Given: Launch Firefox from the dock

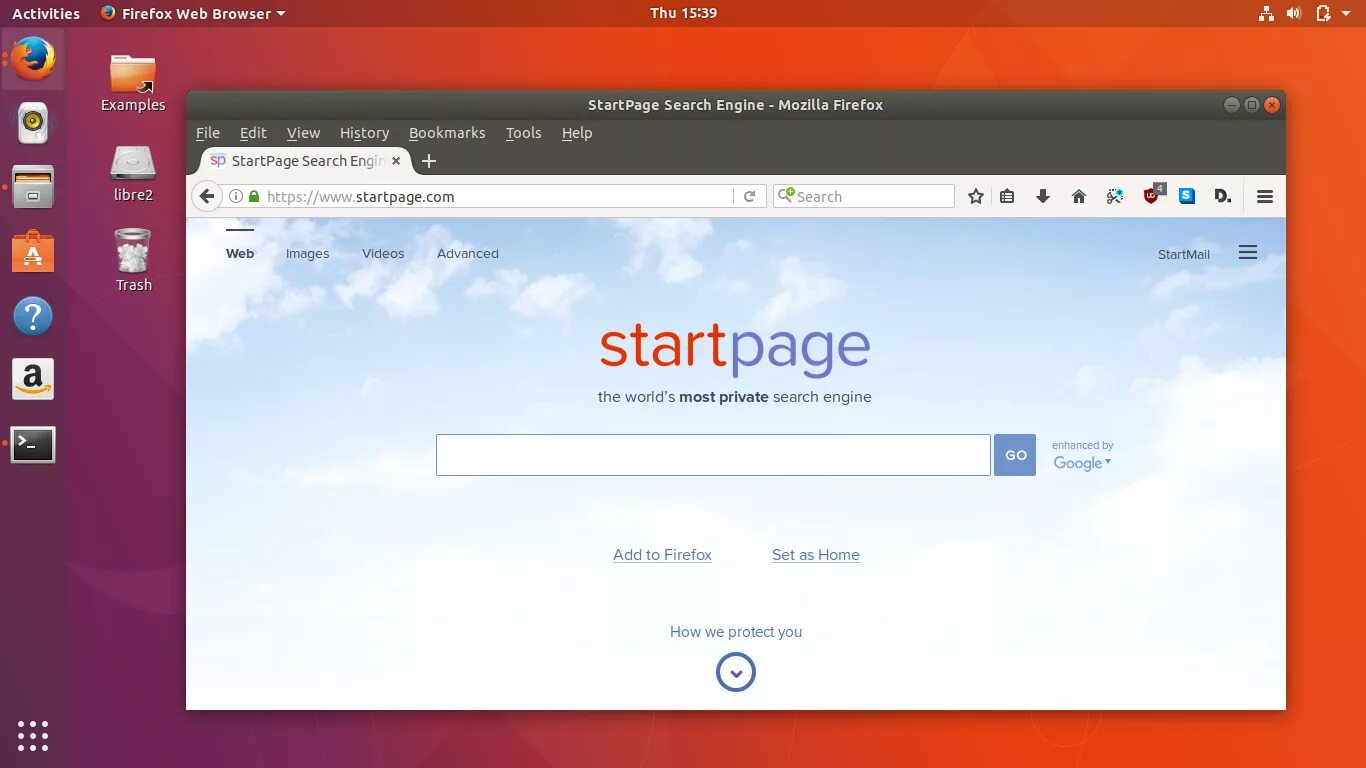Looking at the screenshot, I should pyautogui.click(x=33, y=58).
